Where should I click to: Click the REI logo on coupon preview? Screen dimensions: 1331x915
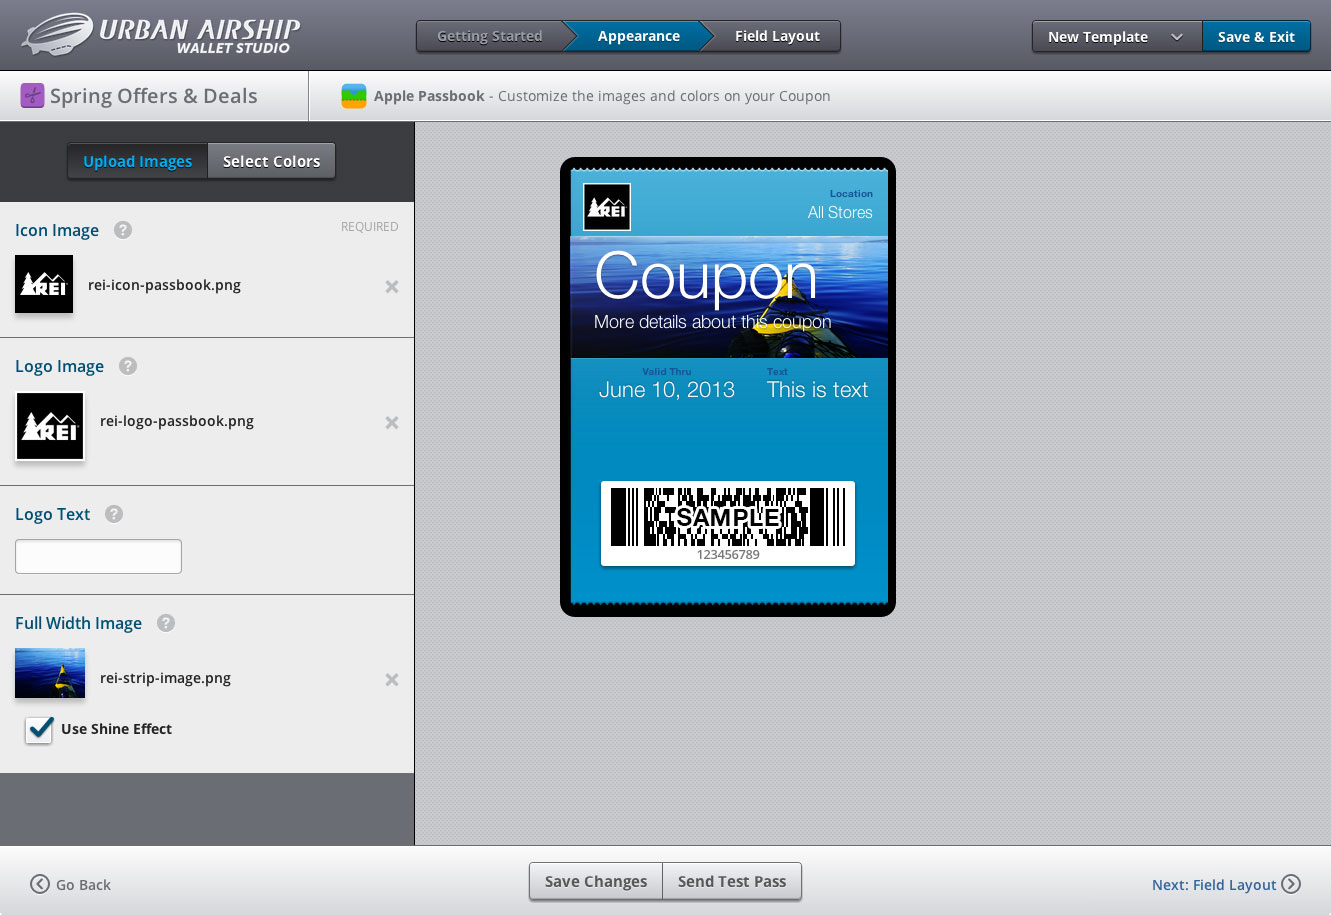click(x=607, y=207)
